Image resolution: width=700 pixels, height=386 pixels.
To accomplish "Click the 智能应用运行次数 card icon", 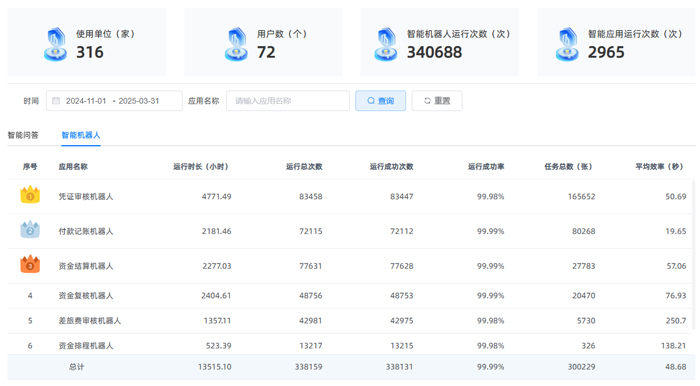I will click(567, 44).
